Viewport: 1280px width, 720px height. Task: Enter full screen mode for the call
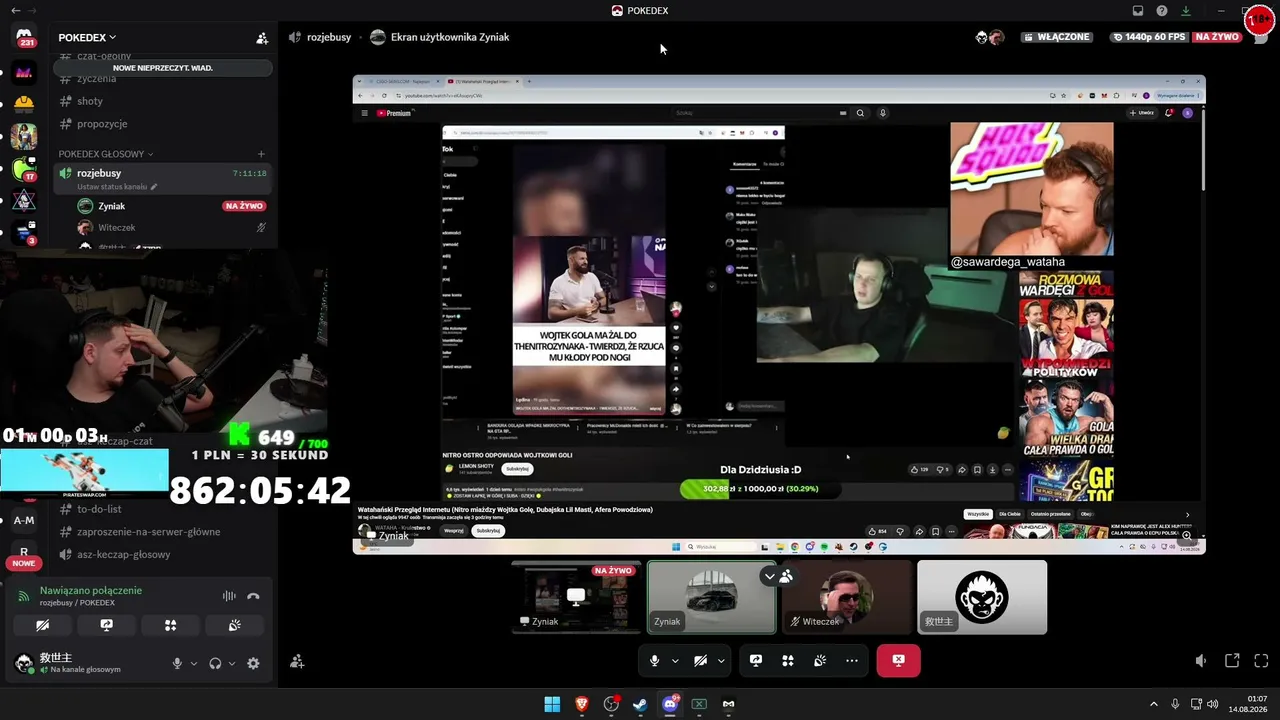[1261, 661]
